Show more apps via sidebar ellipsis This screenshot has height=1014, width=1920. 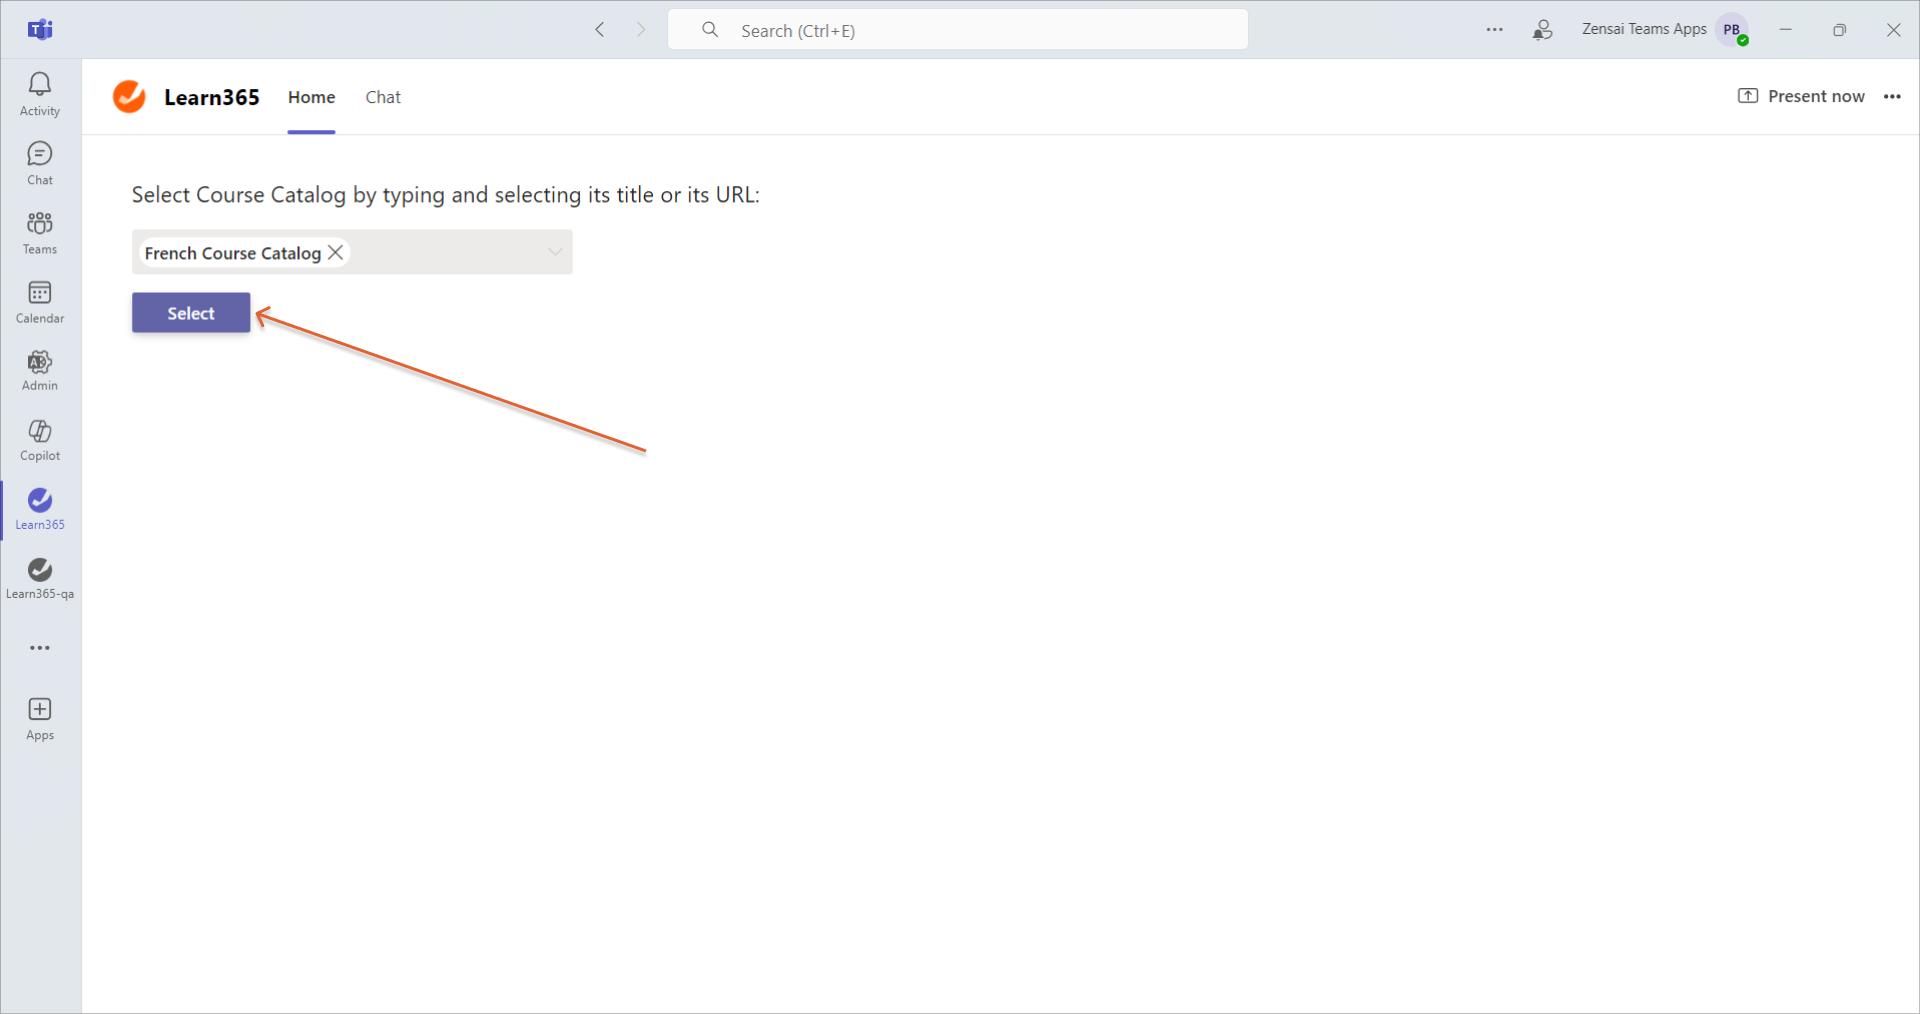[x=40, y=648]
